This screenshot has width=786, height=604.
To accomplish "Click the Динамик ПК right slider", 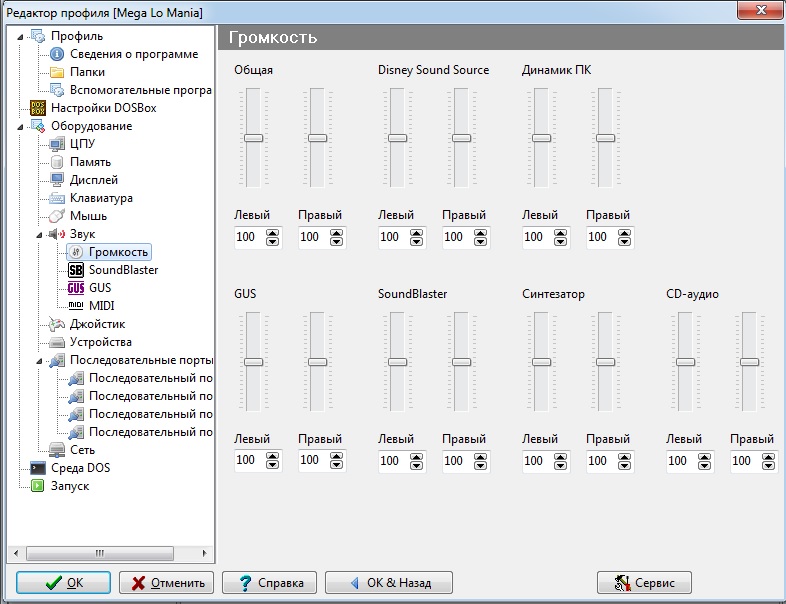I will 606,138.
